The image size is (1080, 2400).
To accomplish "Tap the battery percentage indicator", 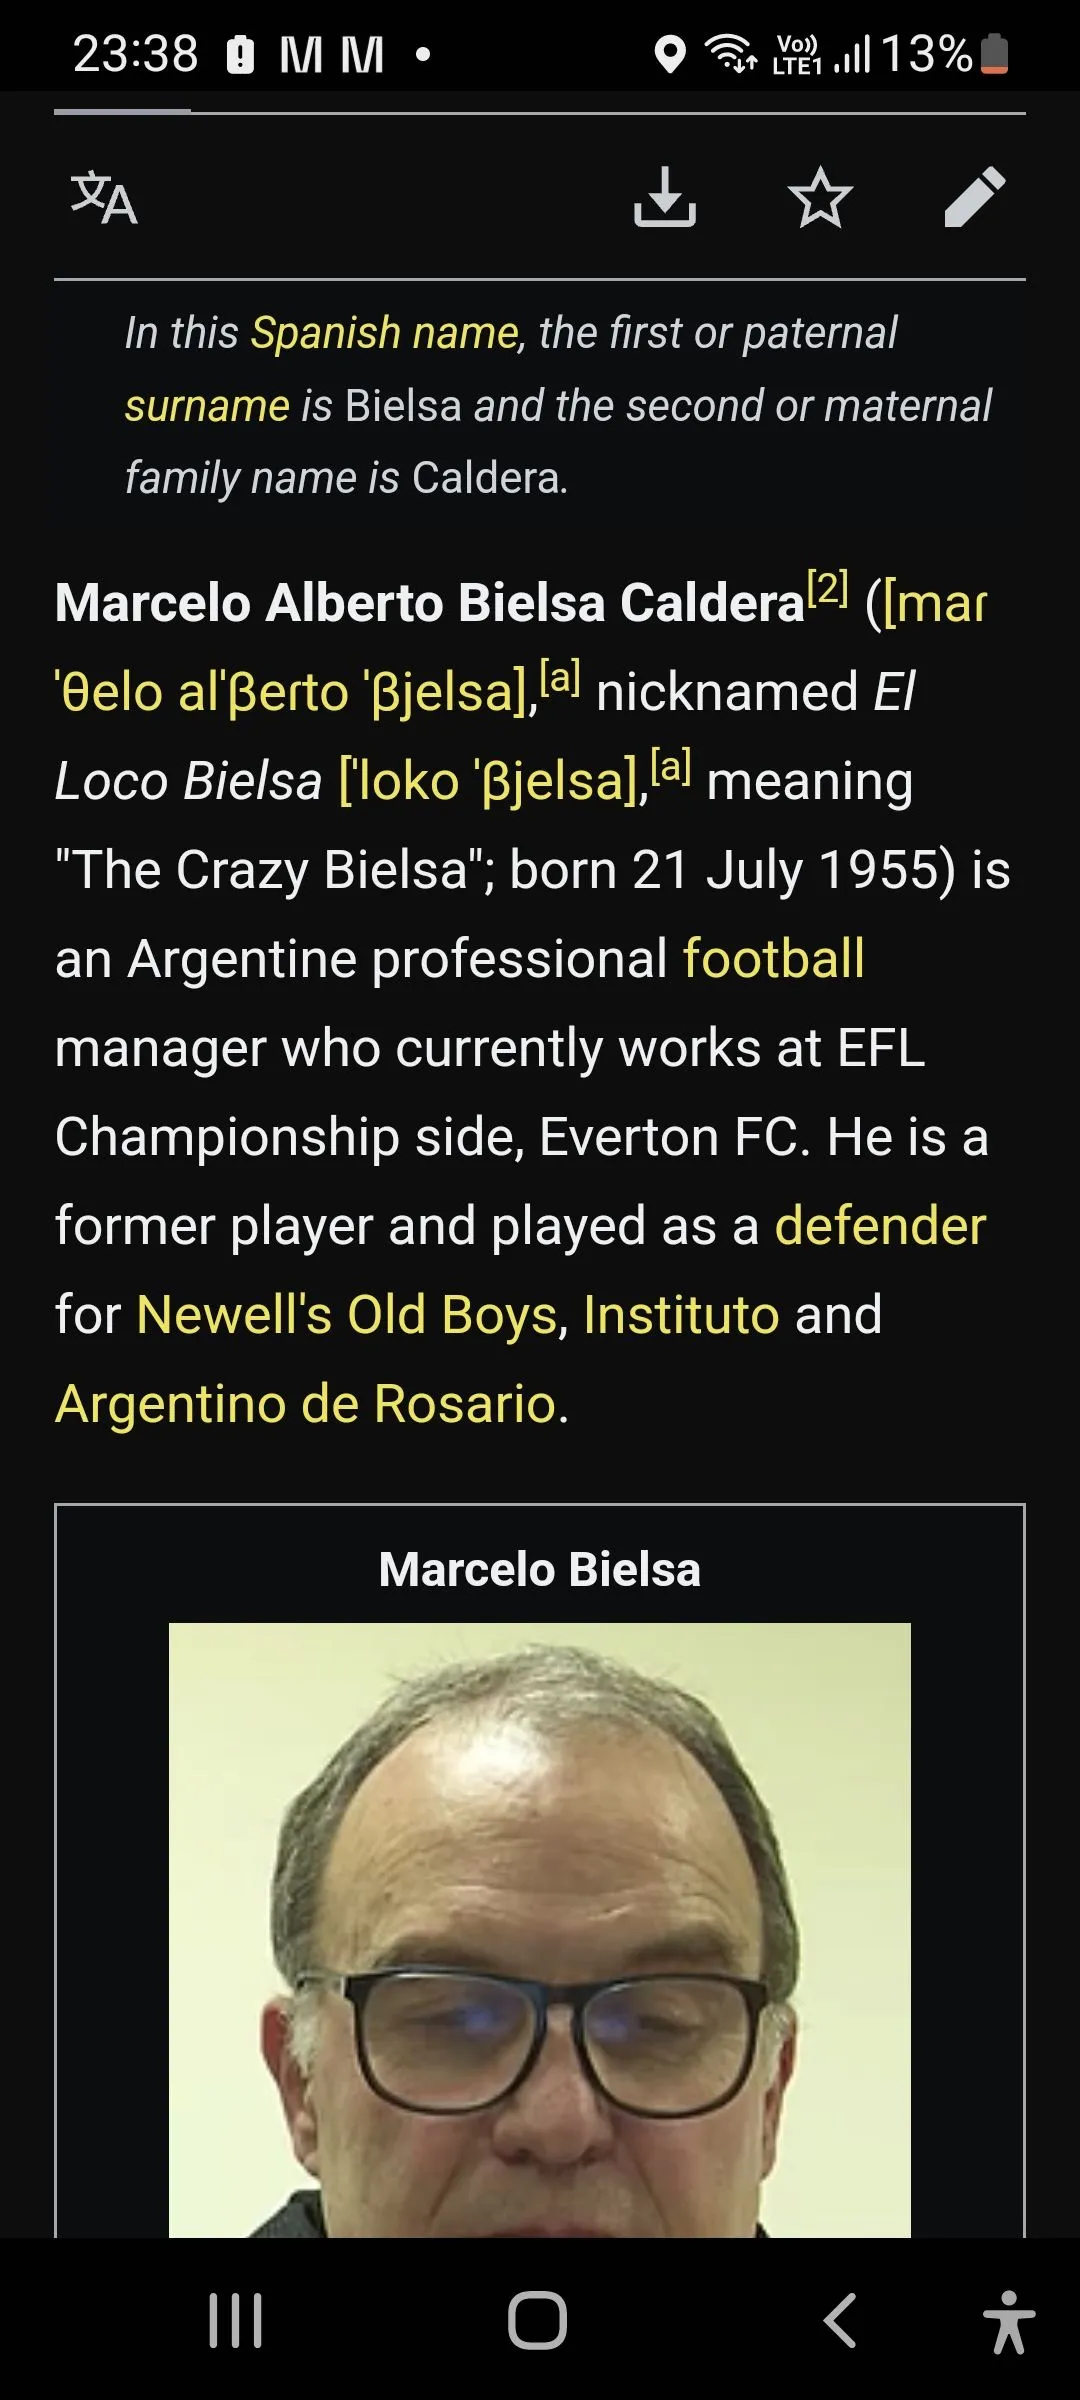I will pos(925,54).
